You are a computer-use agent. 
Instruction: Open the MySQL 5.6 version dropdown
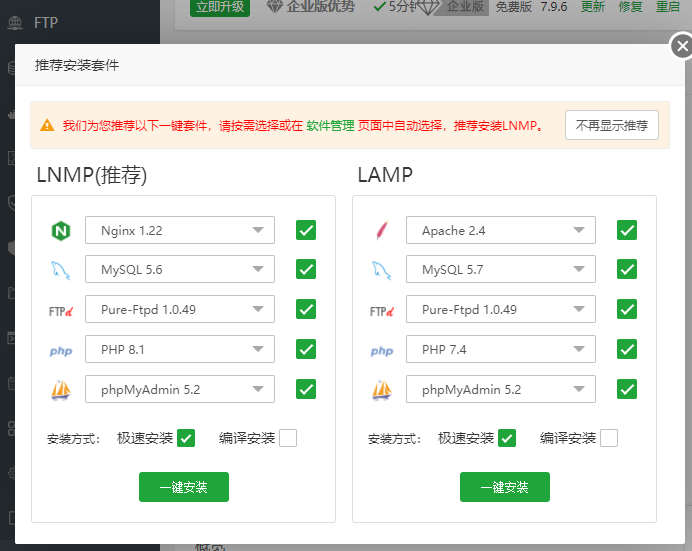(x=180, y=270)
